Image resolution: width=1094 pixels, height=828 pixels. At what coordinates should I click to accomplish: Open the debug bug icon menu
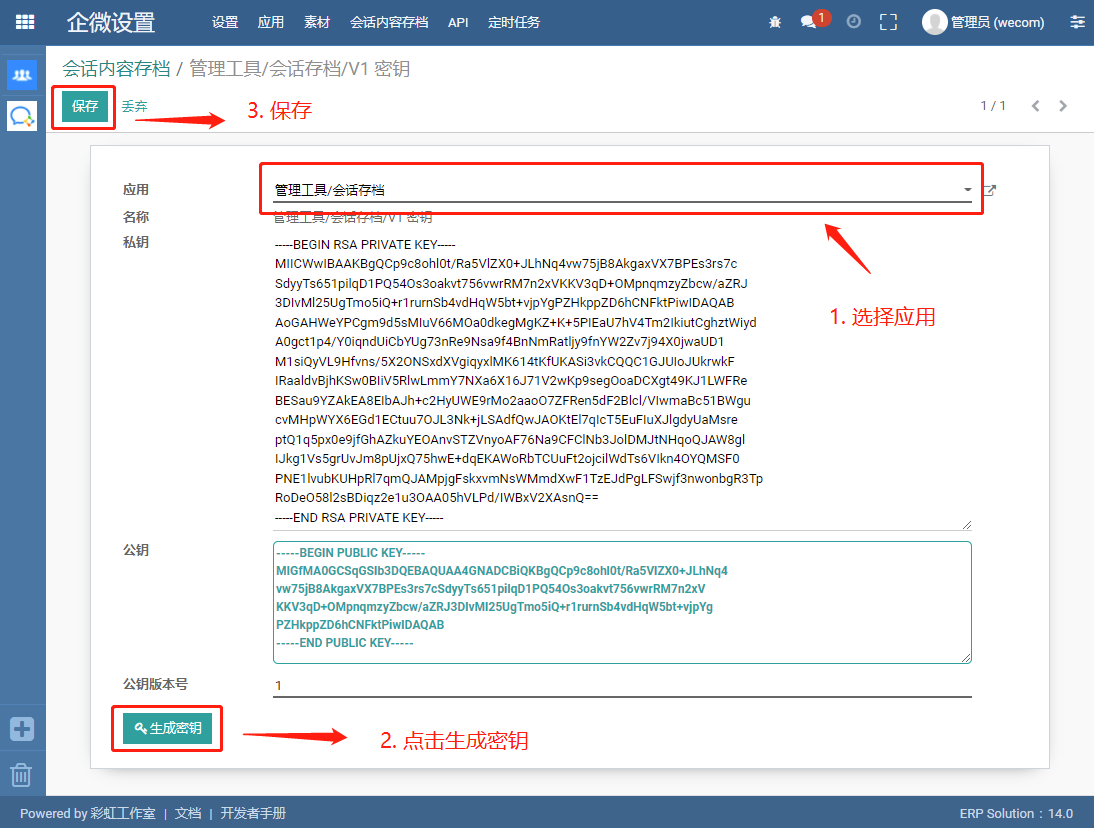[x=774, y=22]
